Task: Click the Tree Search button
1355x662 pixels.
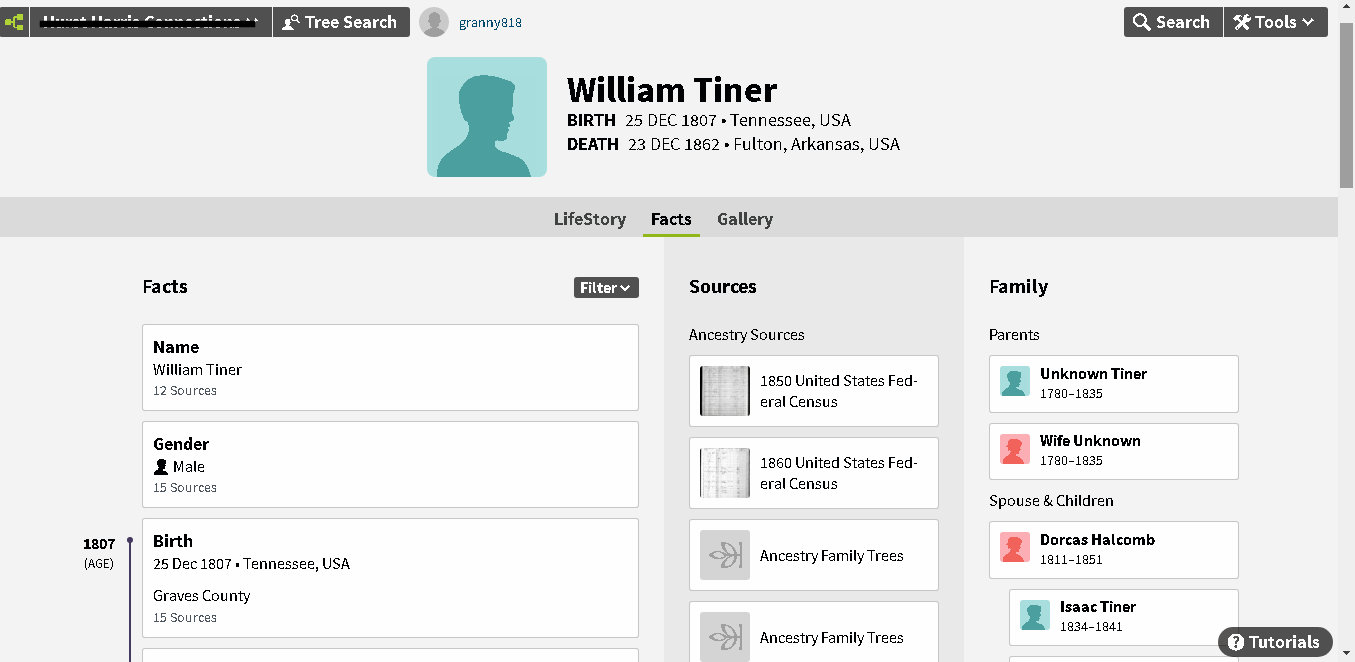Action: pyautogui.click(x=341, y=22)
